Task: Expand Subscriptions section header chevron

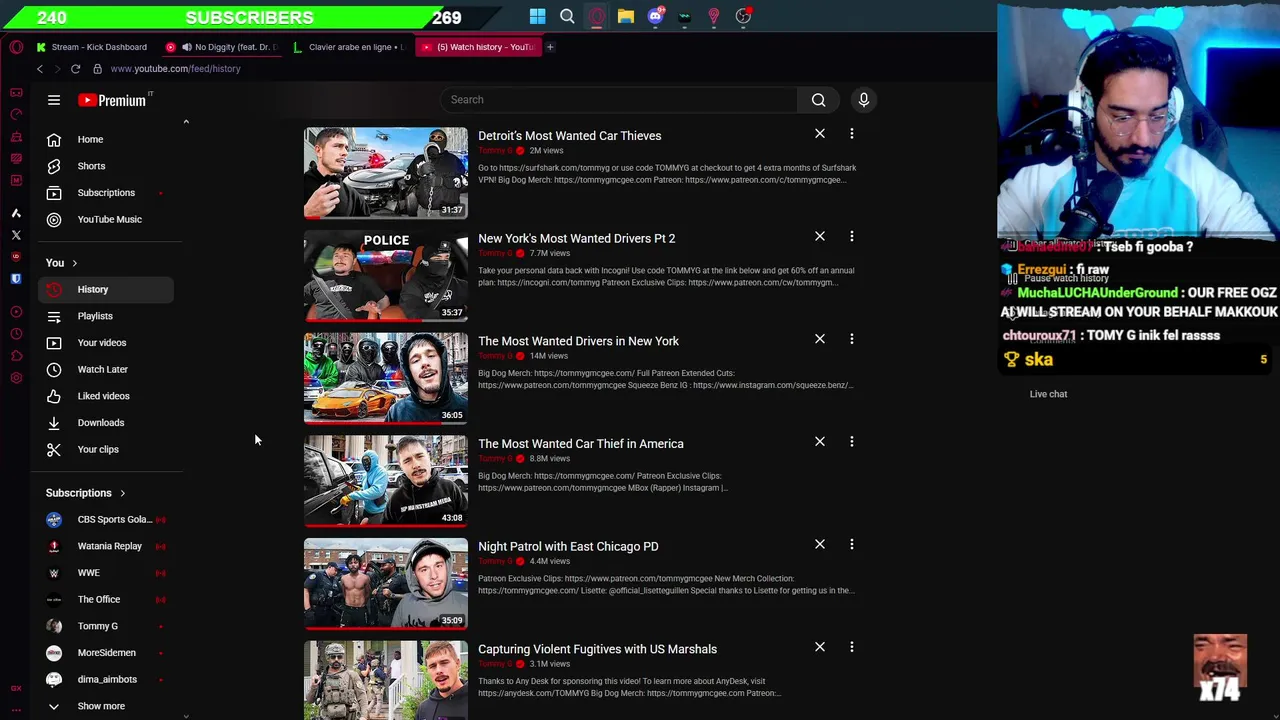Action: coord(122,493)
